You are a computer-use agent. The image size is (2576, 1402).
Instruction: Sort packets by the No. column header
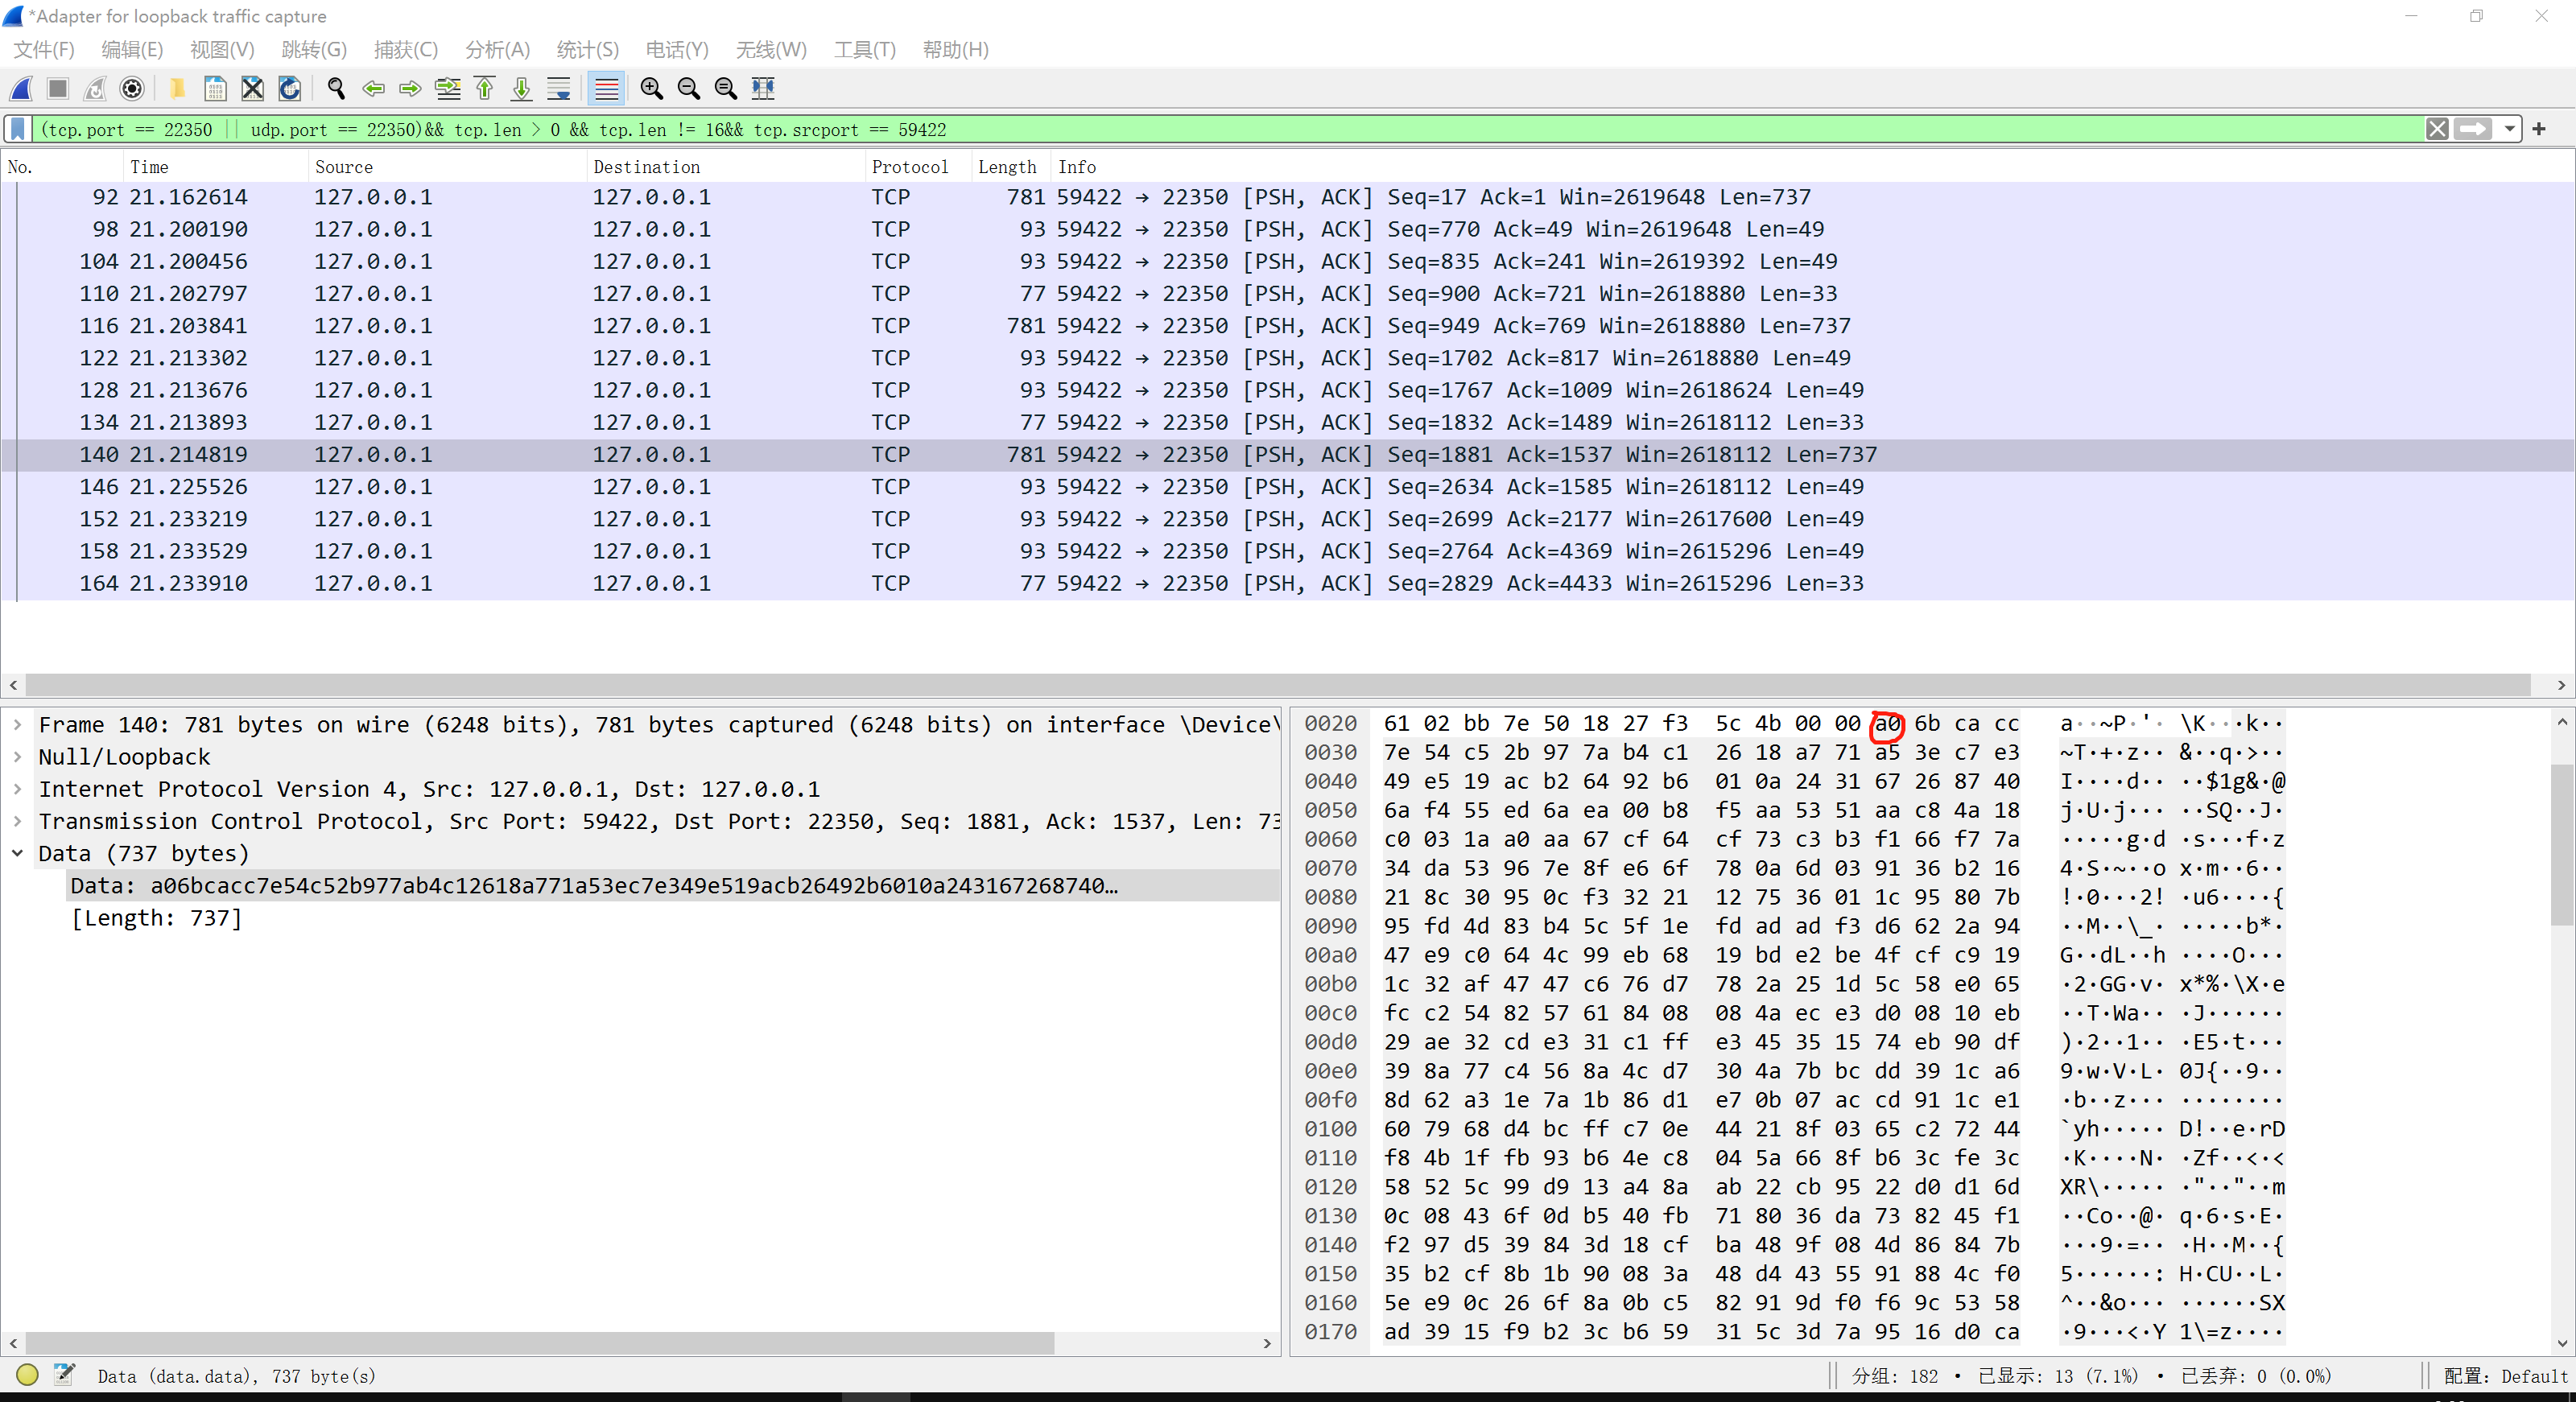coord(62,167)
